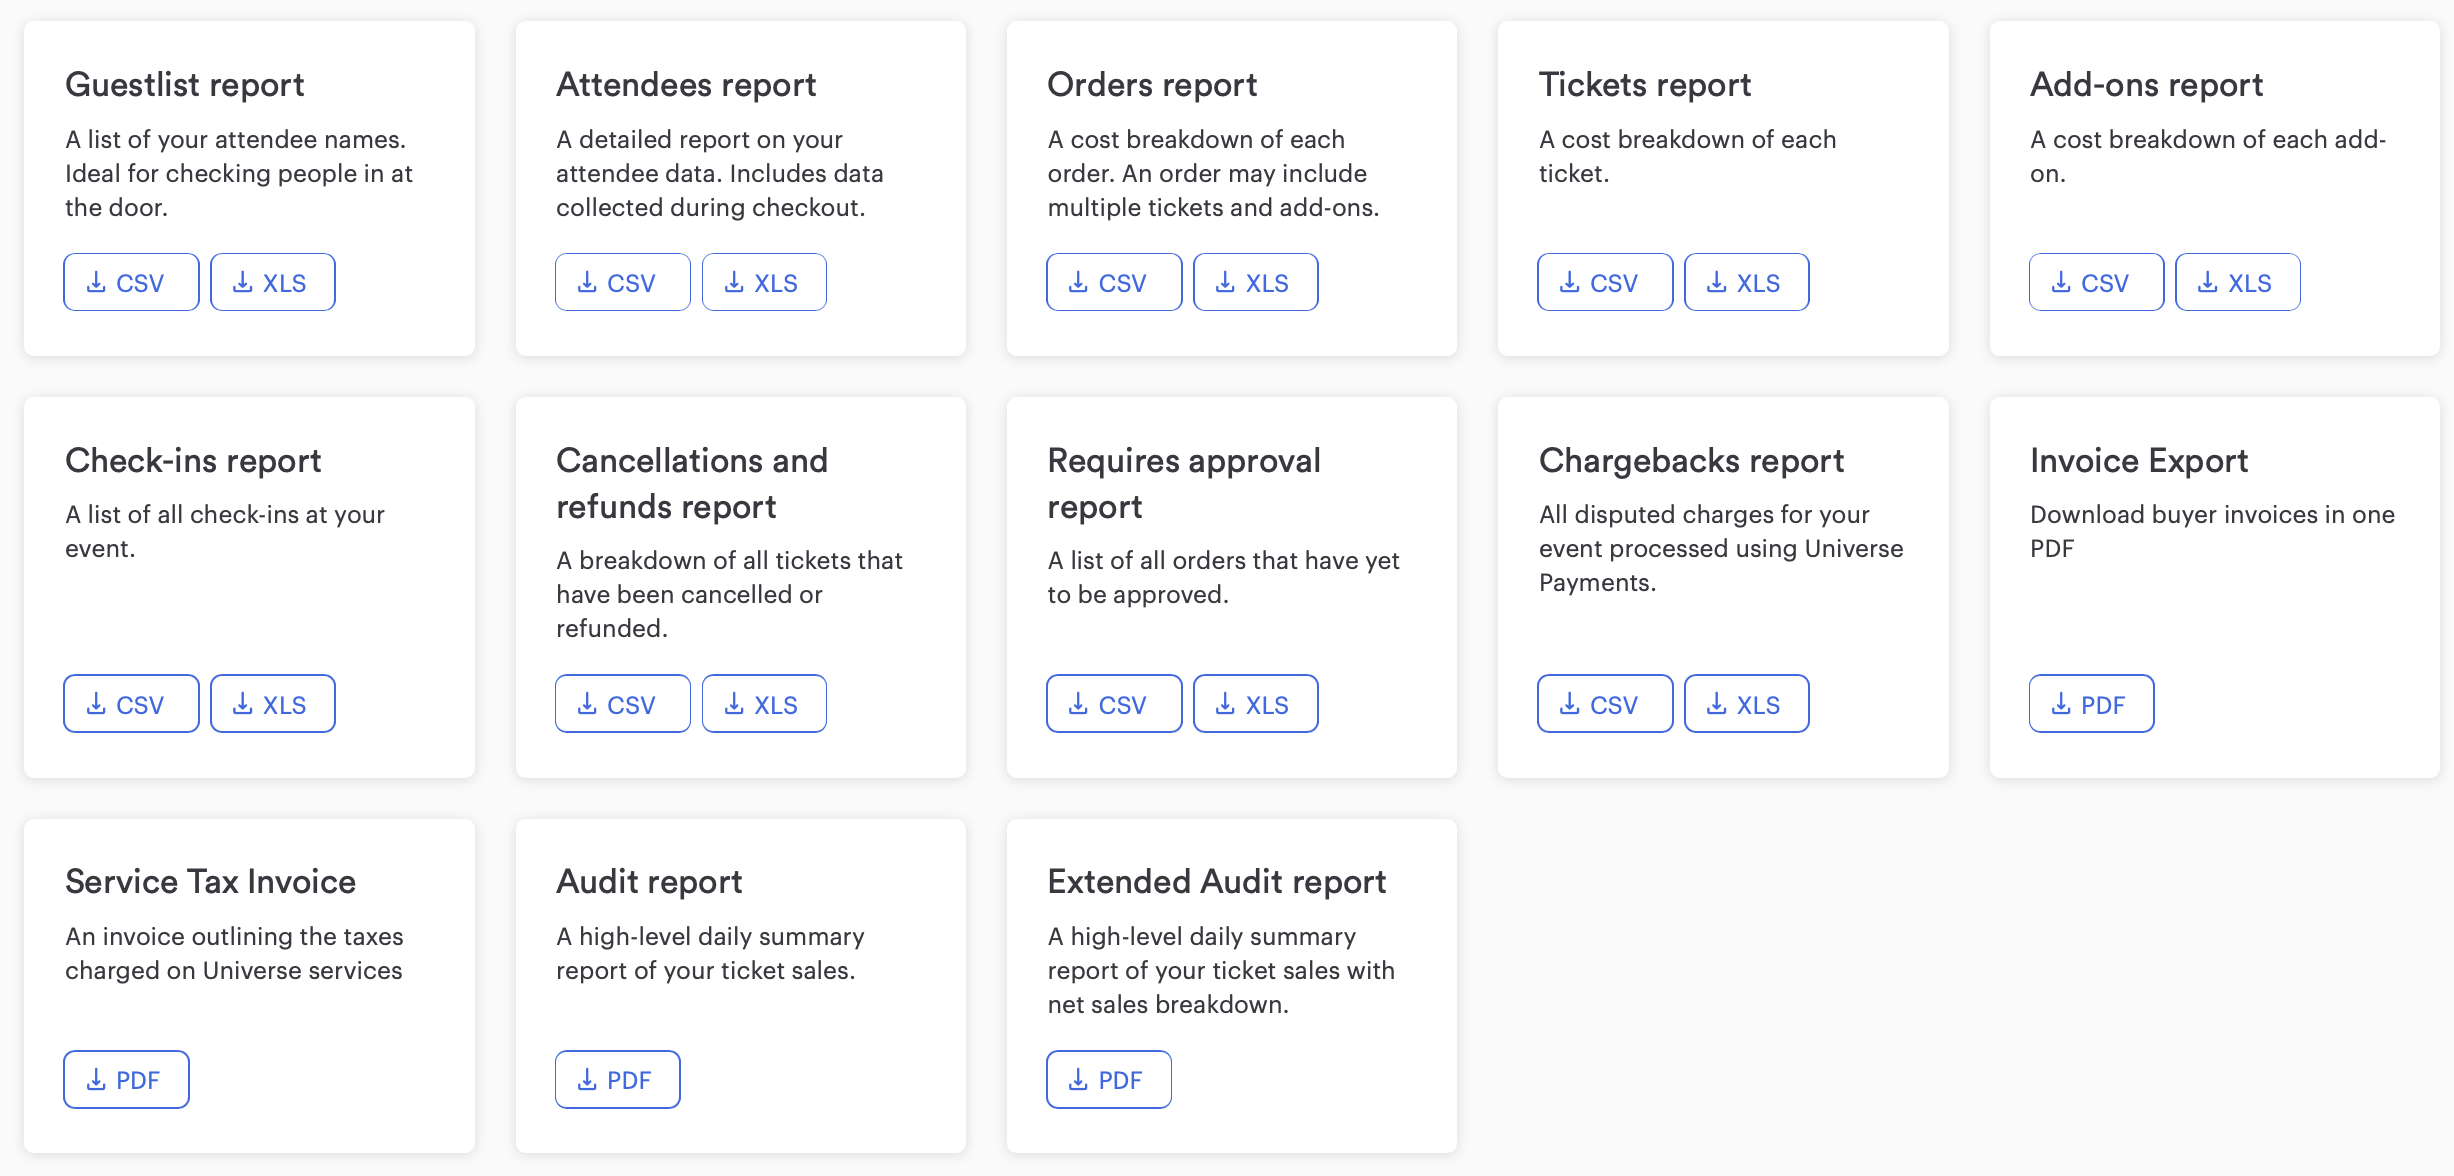
Task: Download Guestlist report as XLS
Action: [272, 283]
